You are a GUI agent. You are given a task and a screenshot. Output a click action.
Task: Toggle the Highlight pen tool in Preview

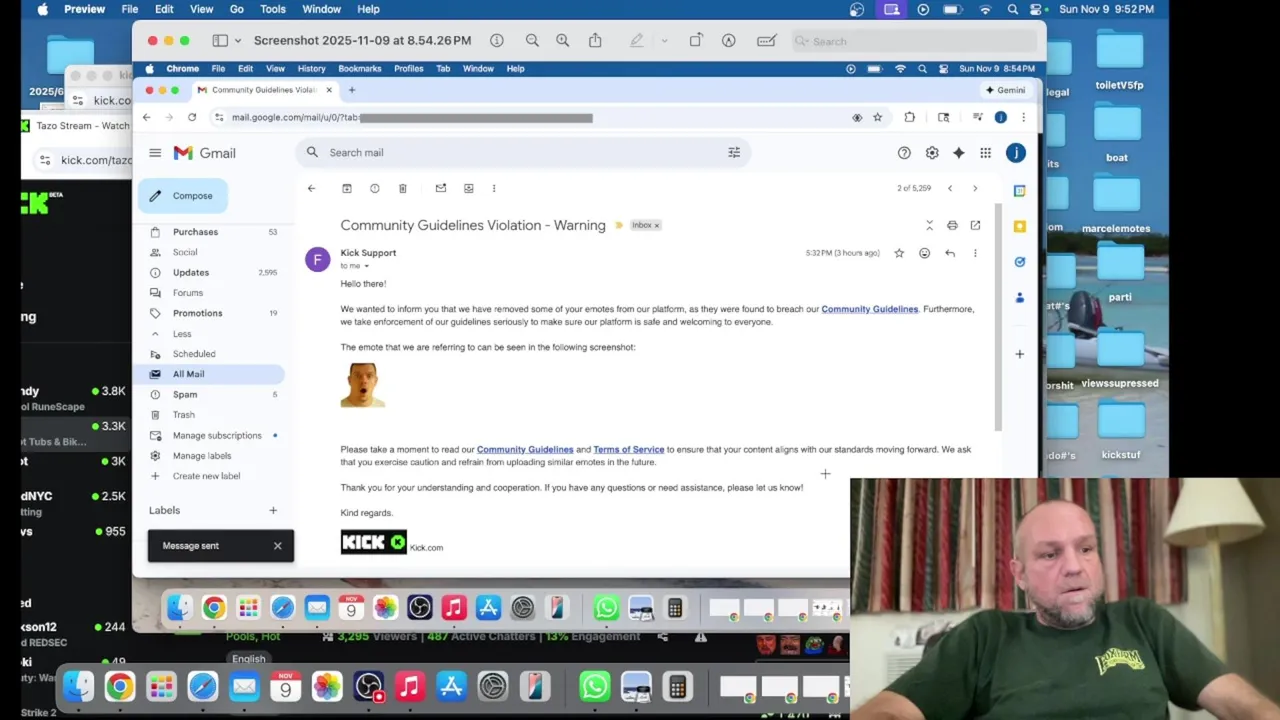pos(637,41)
